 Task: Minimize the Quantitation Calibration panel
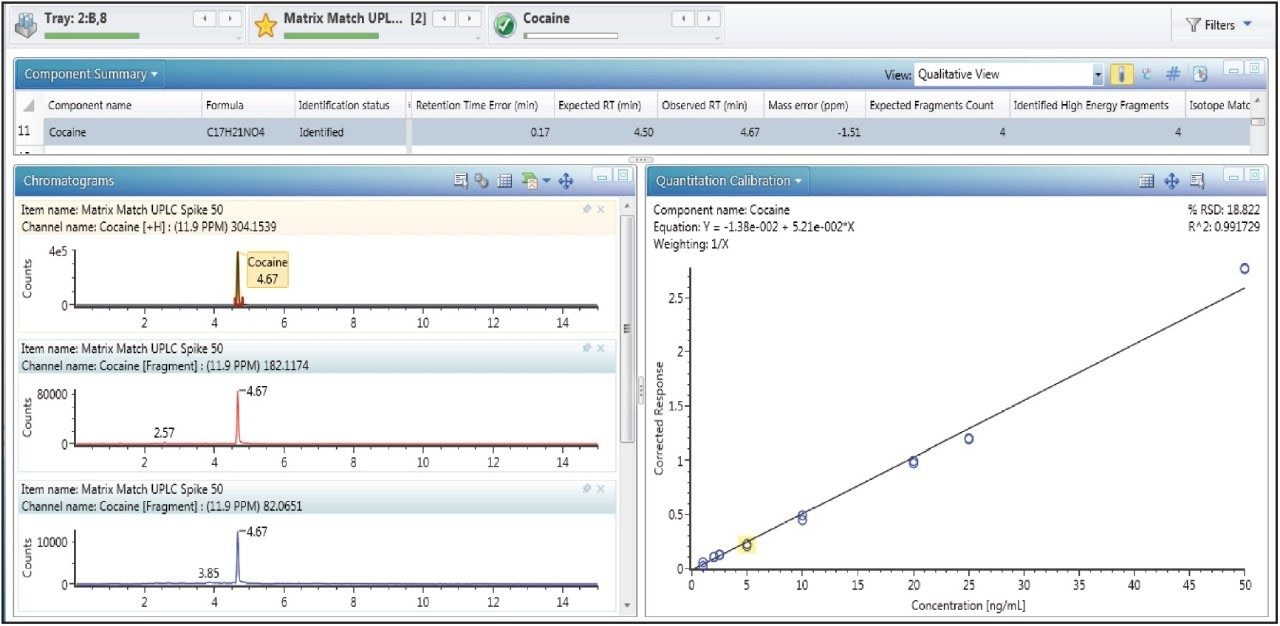1232,175
